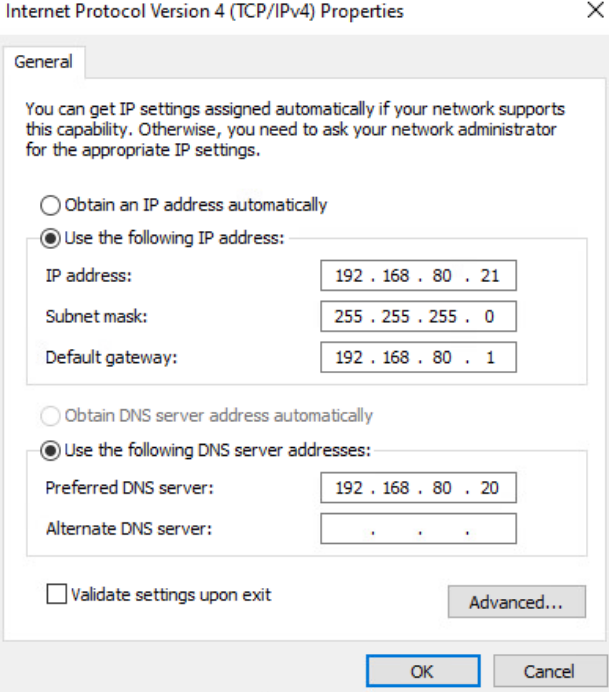Select the General tab
The width and height of the screenshot is (609, 692).
click(x=43, y=62)
